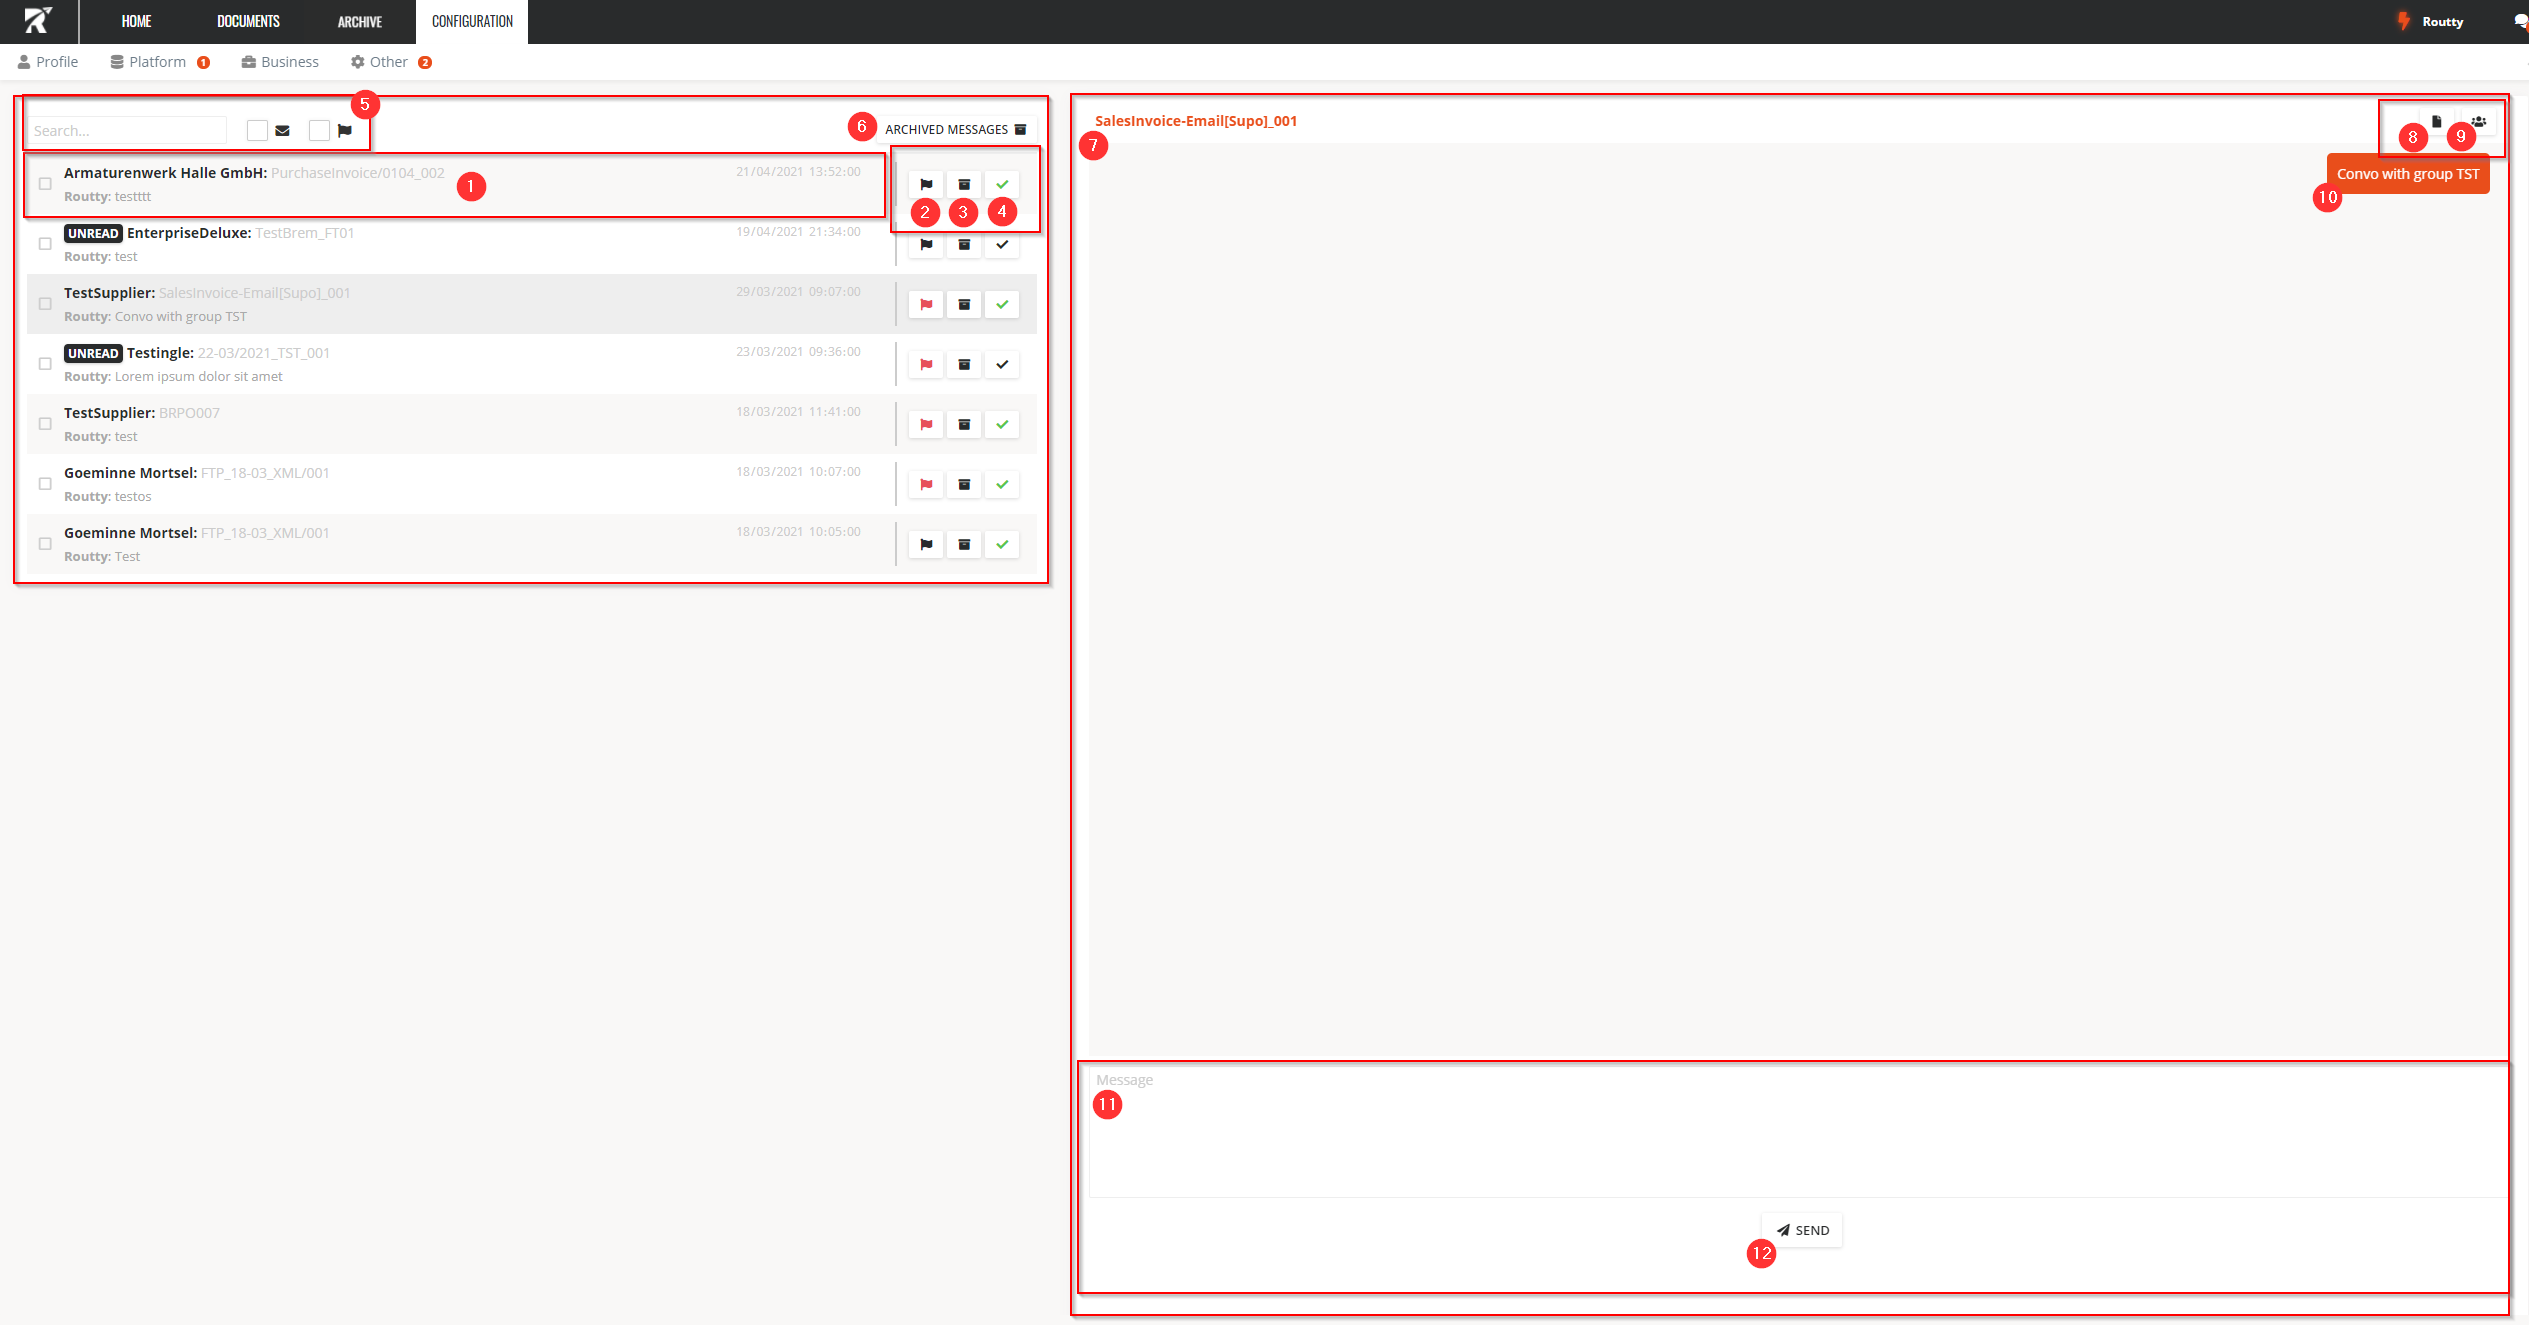Image resolution: width=2529 pixels, height=1325 pixels.
Task: Switch to the Archive tab
Action: [359, 21]
